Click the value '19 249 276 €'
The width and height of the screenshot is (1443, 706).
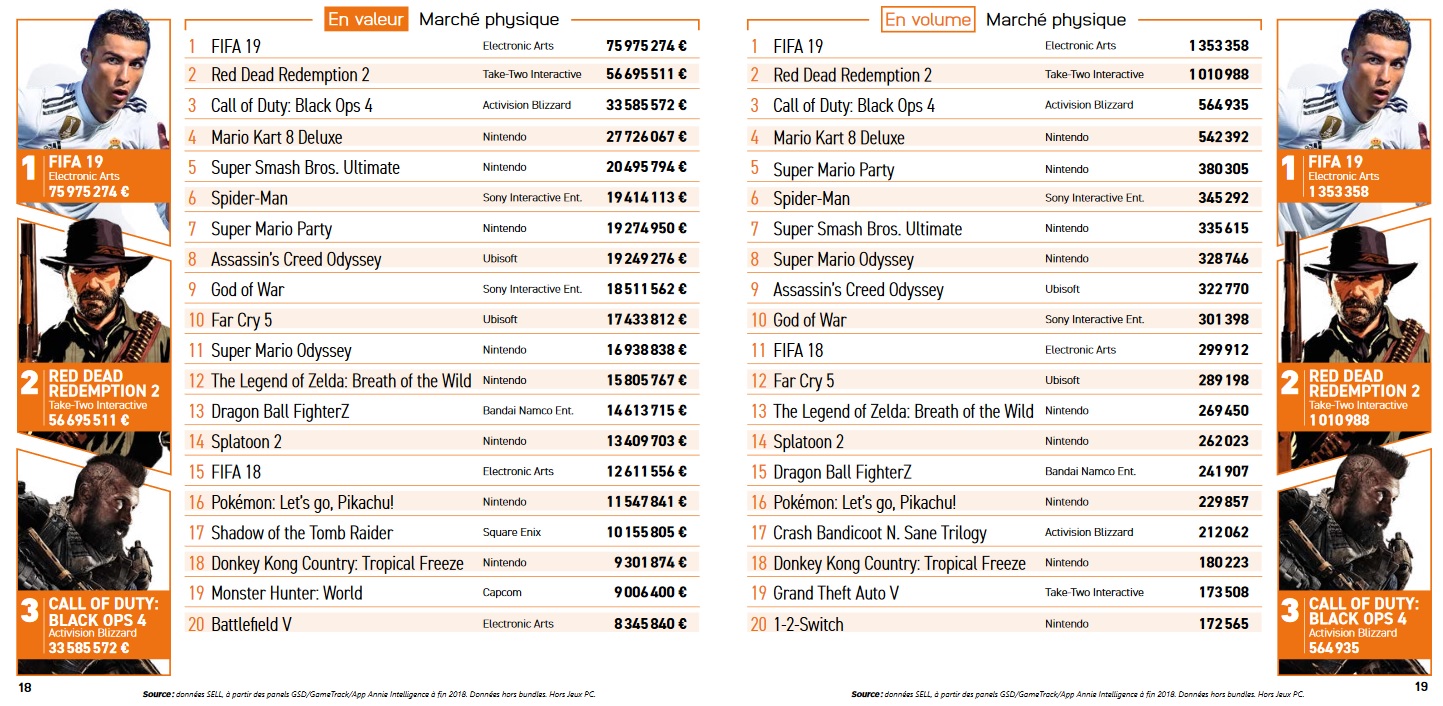pos(646,259)
